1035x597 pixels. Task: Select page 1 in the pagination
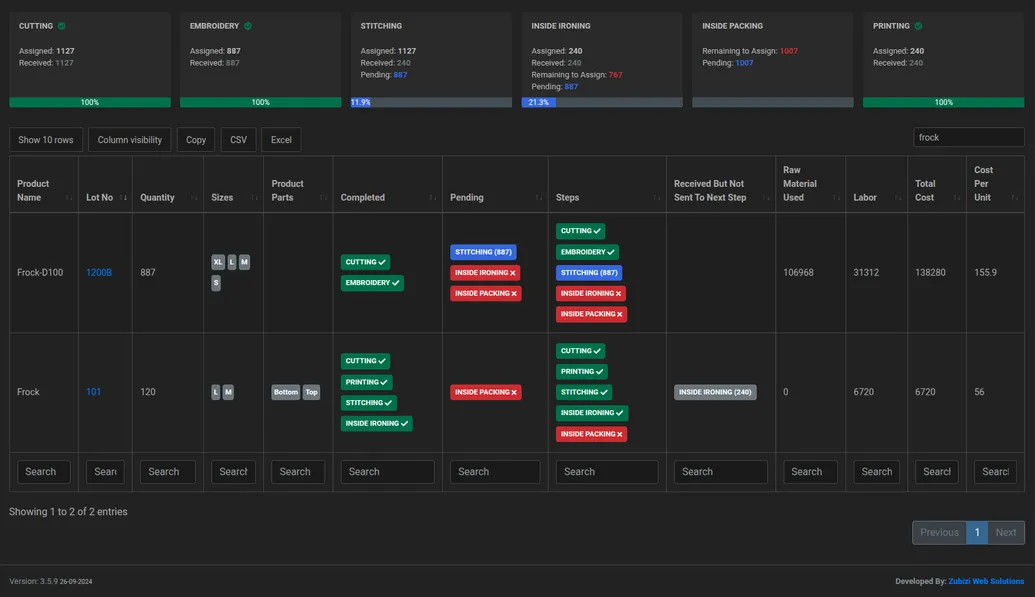[977, 532]
